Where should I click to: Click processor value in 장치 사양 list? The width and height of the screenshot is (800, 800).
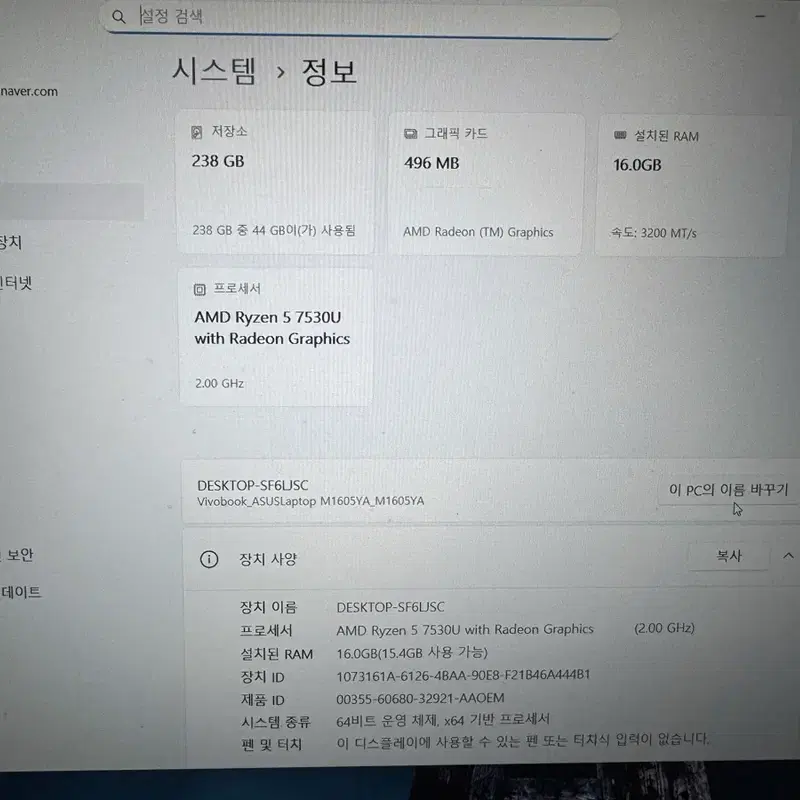[465, 630]
